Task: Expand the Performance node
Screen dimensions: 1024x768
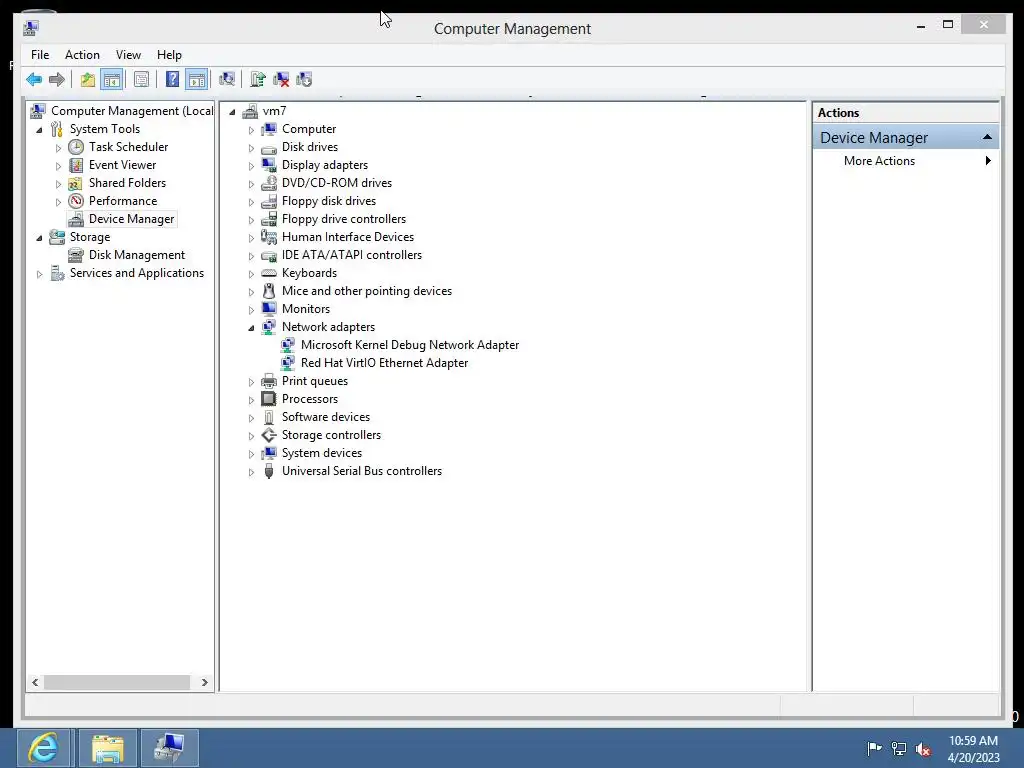Action: click(58, 202)
